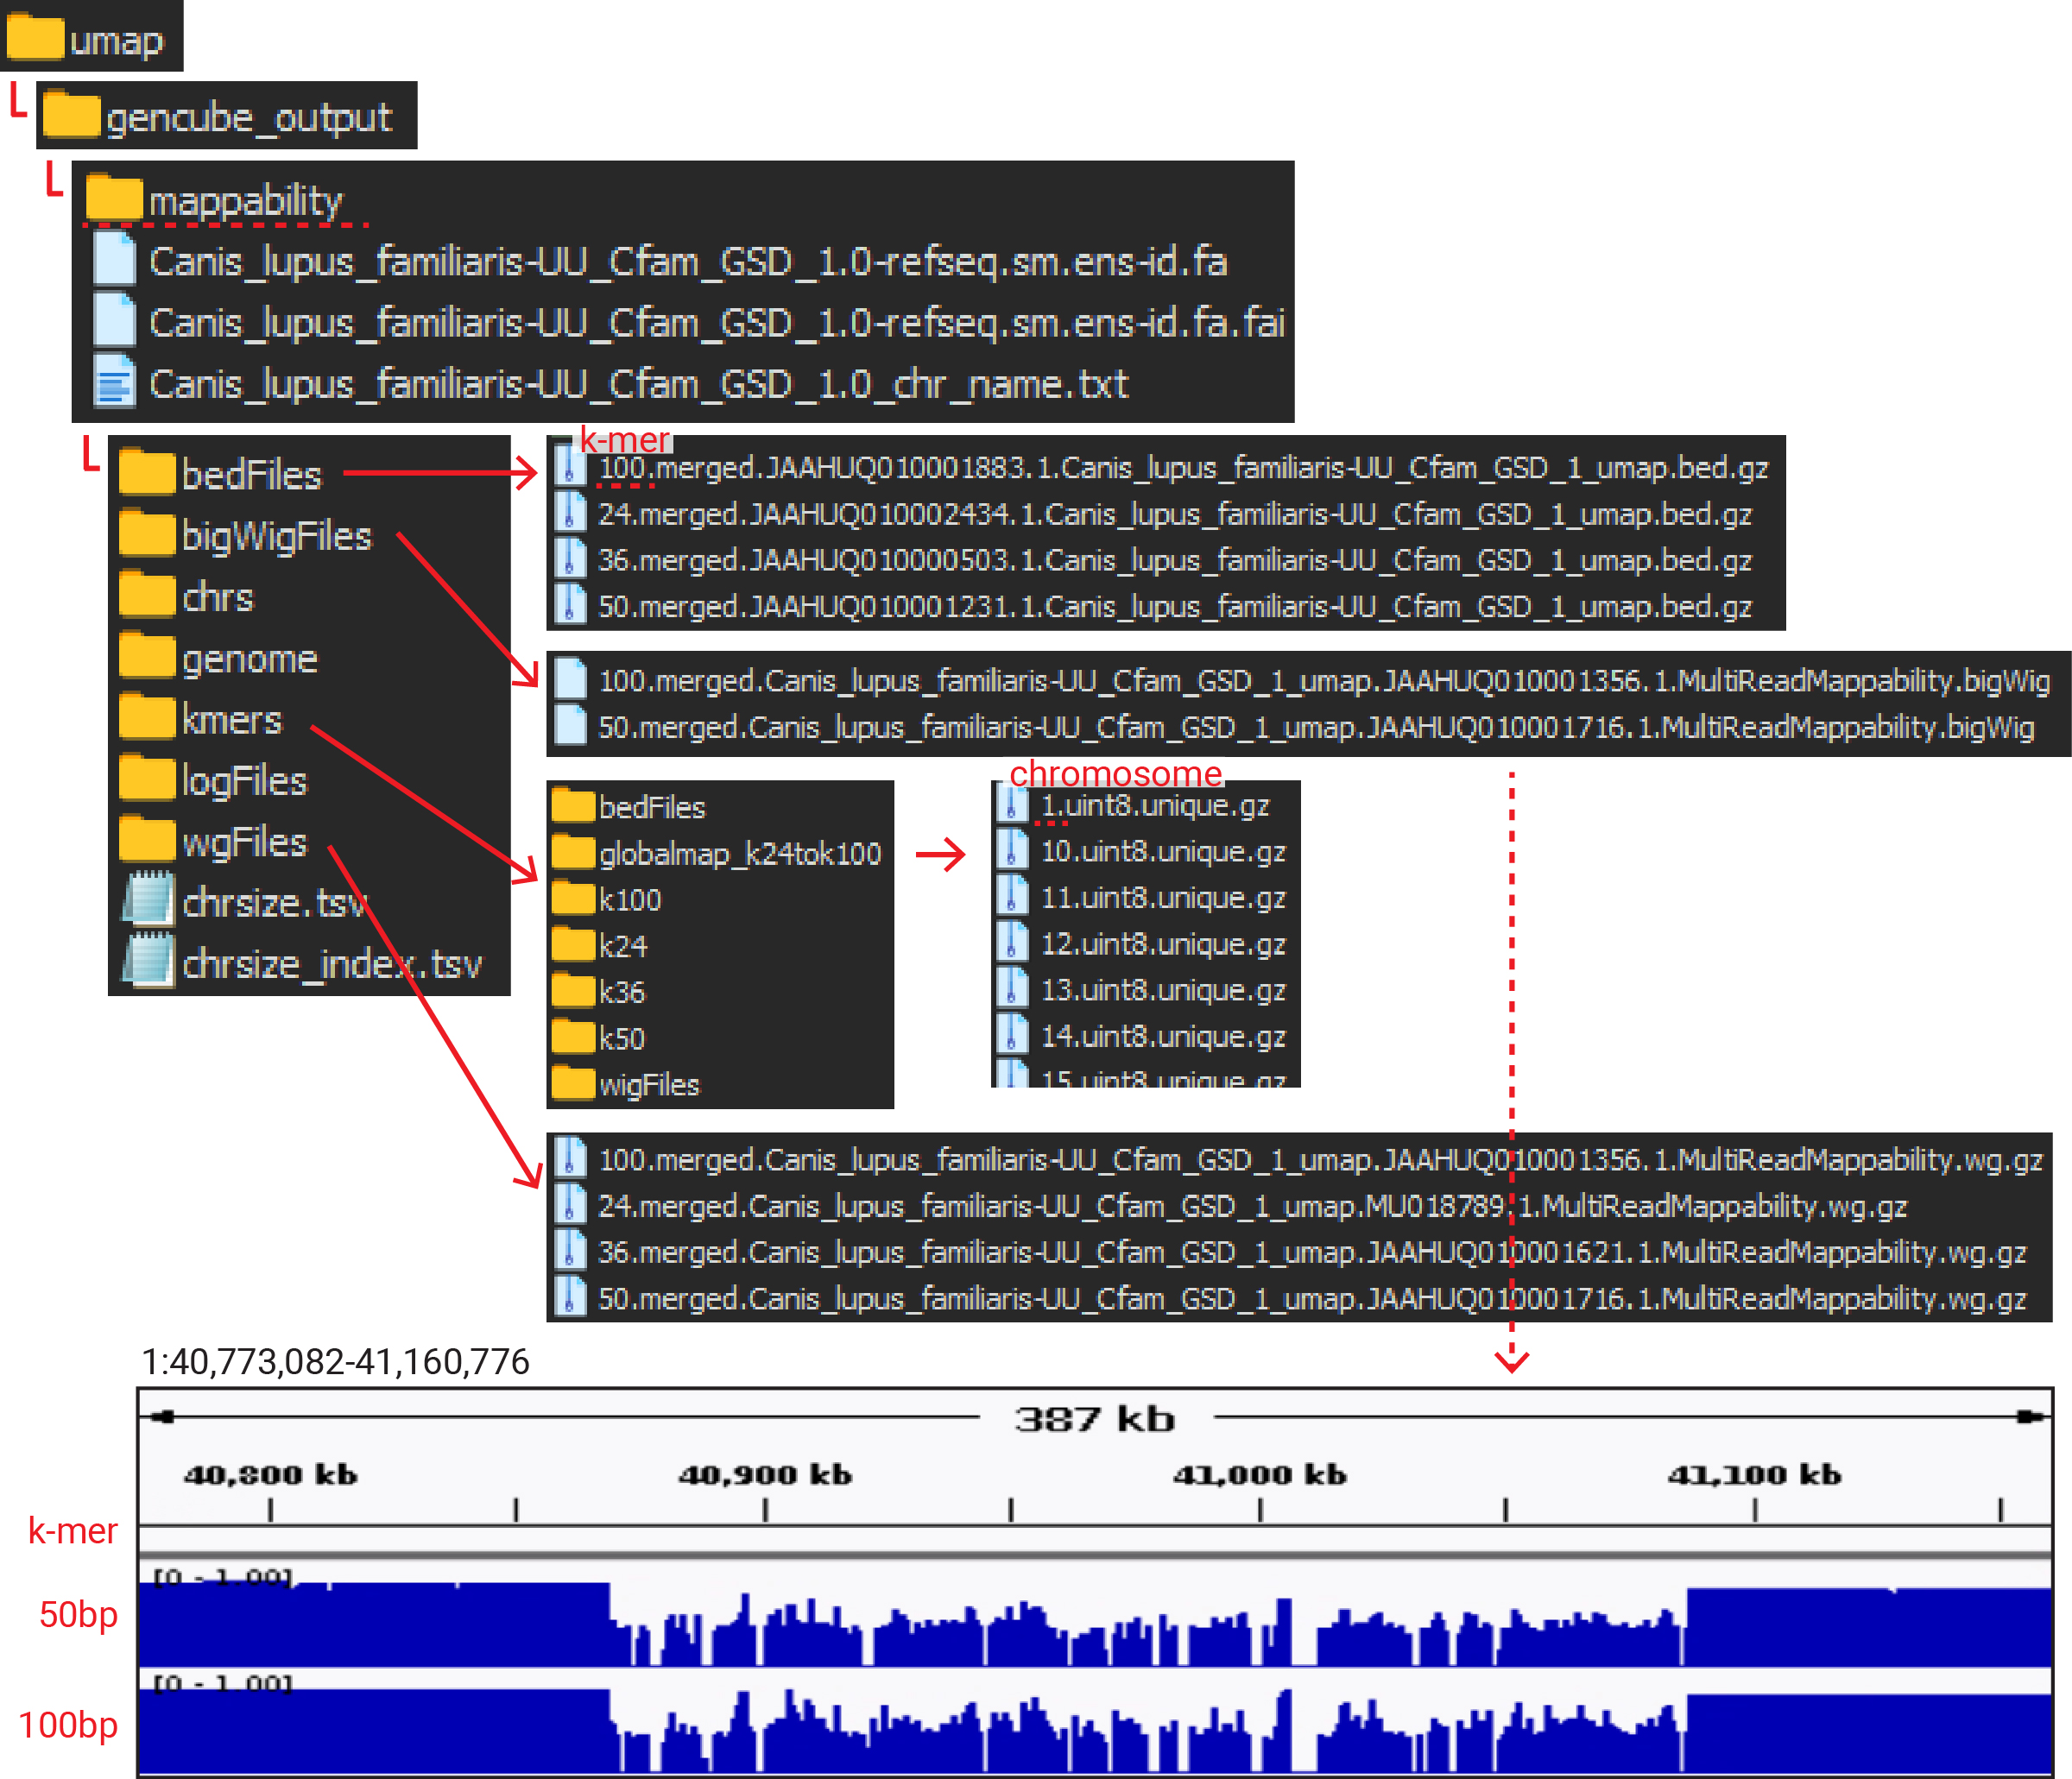This screenshot has width=2072, height=1779.
Task: Select file name 50.merged.JAAHUQ010001231.1 bed.gz
Action: tap(1174, 606)
